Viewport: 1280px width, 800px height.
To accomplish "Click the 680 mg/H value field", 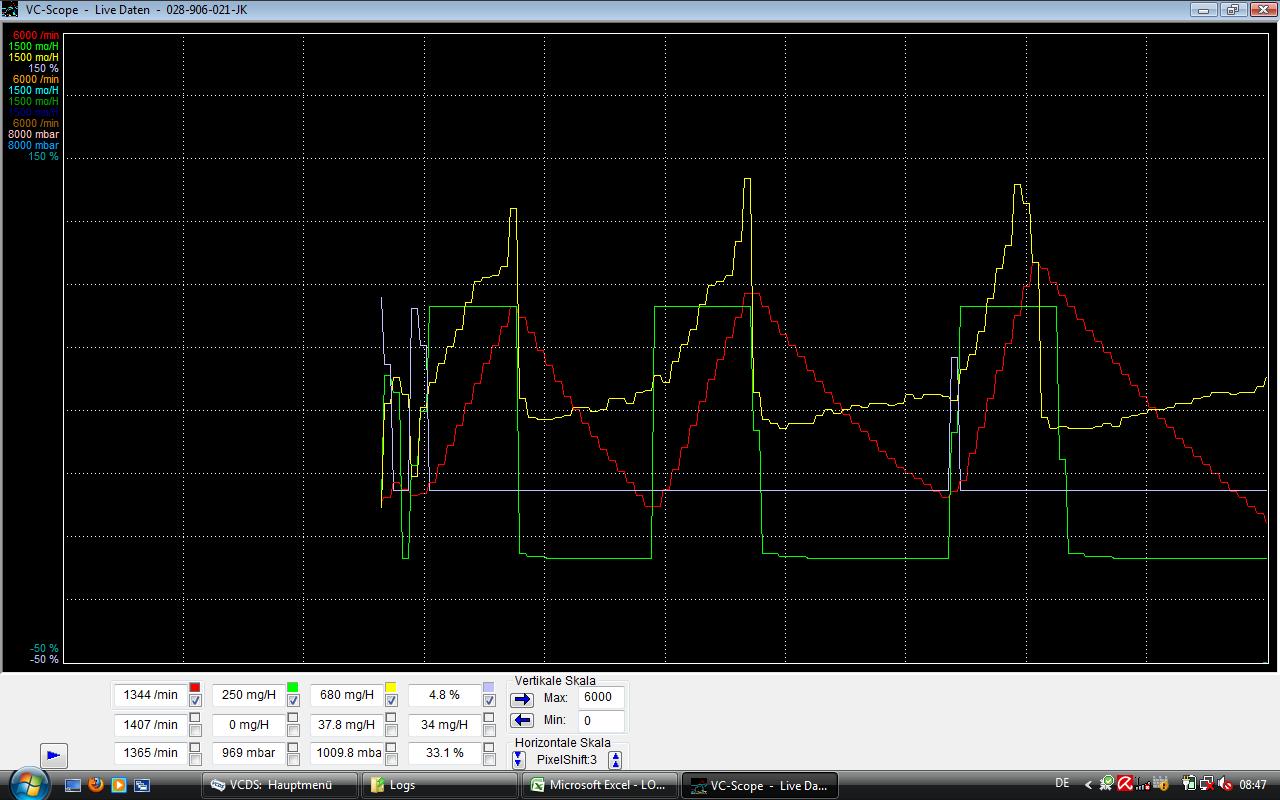I will 347,695.
